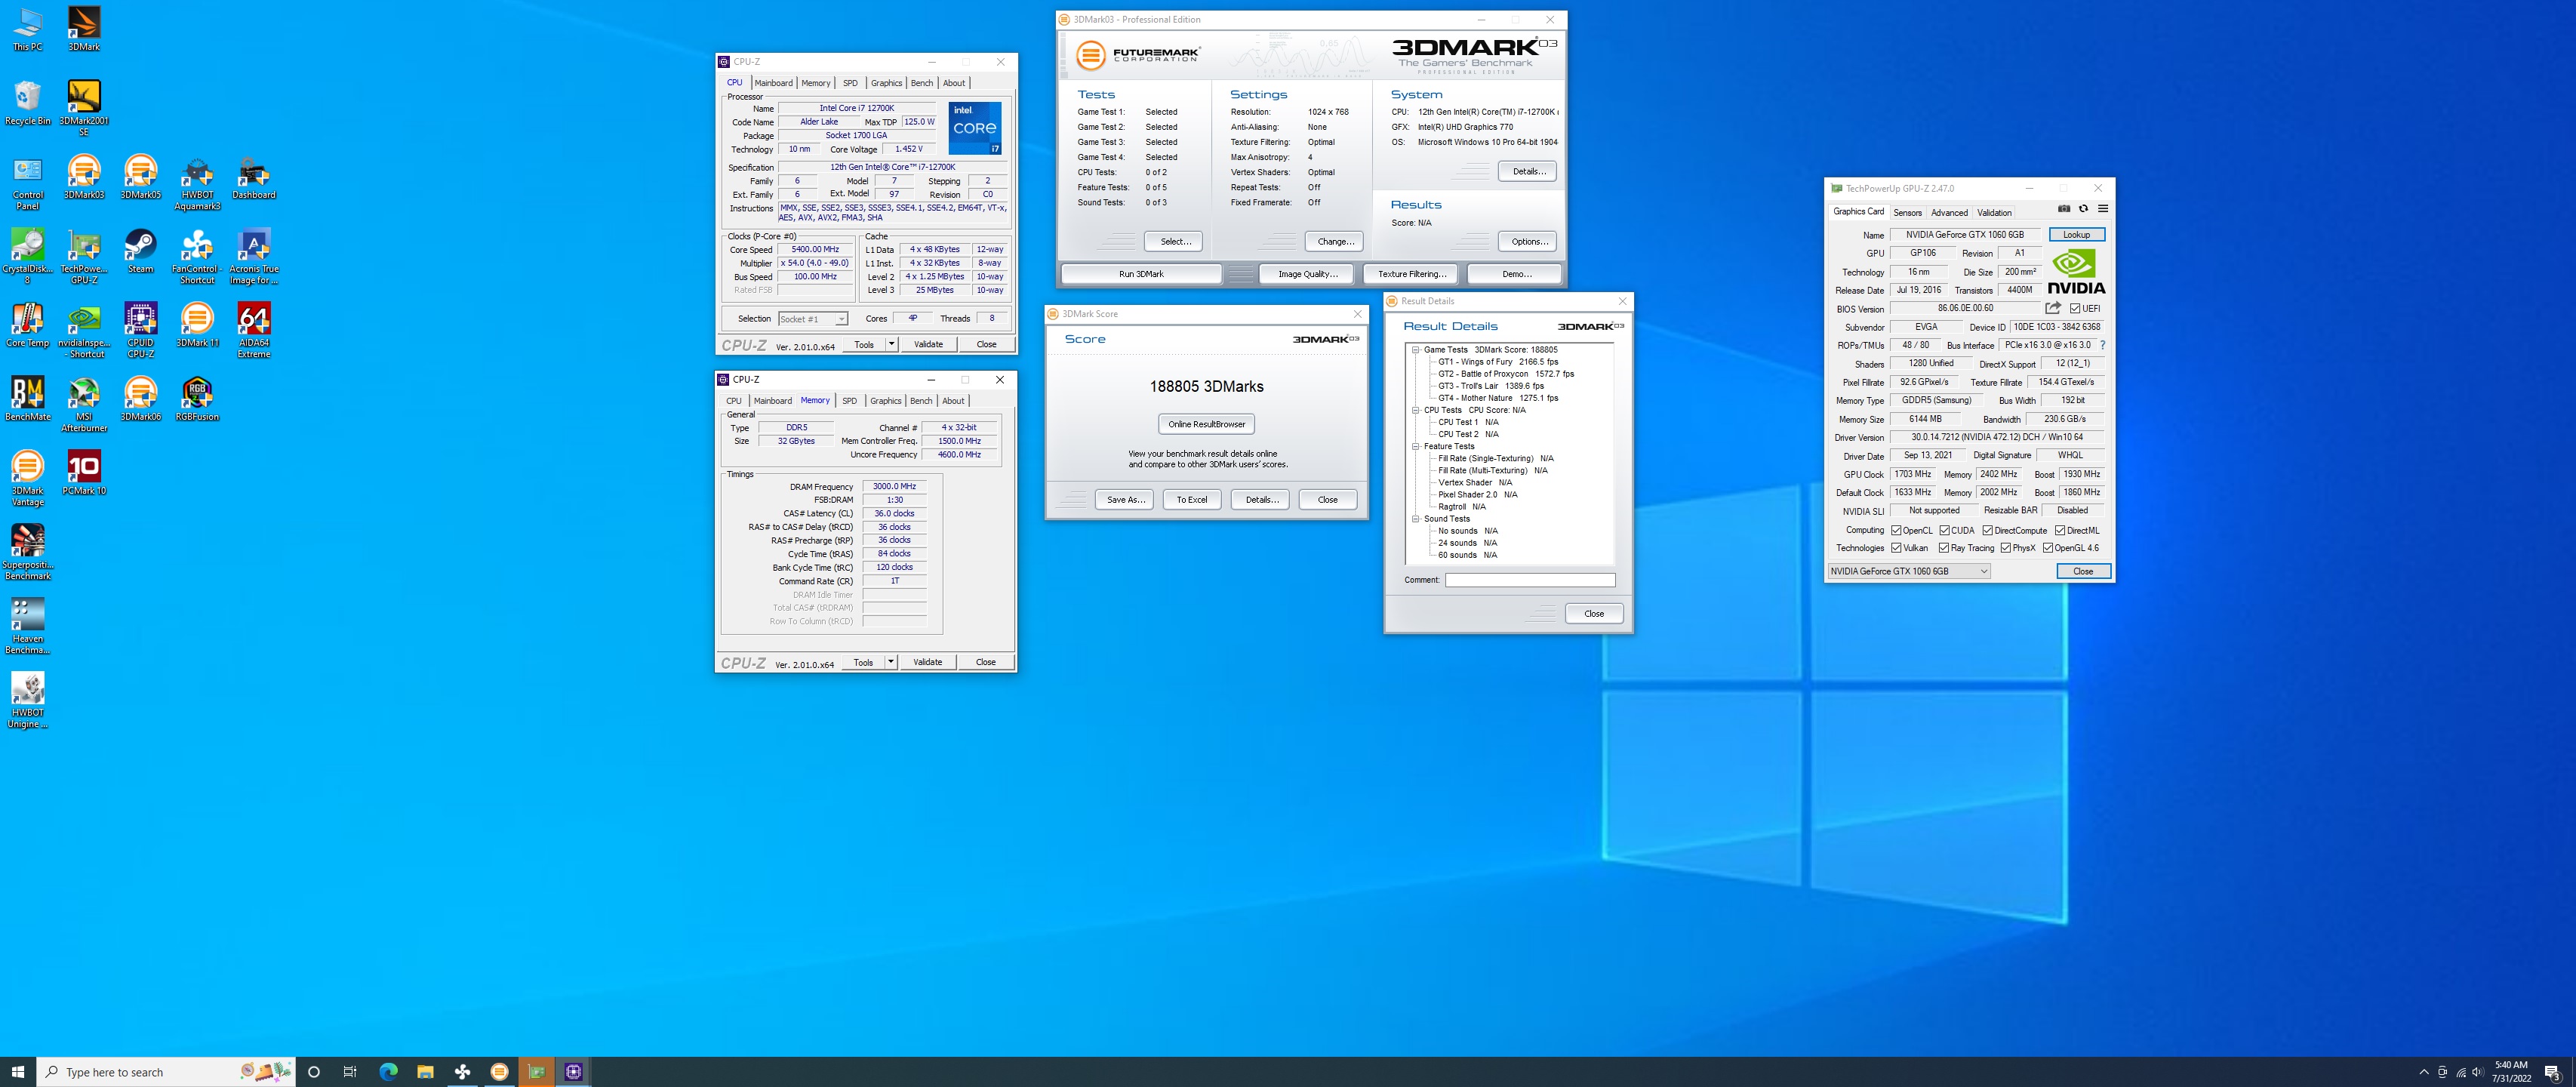Open the 3DMark2001 SE desktop icon
Screen dimensions: 2576x1087
coord(84,108)
